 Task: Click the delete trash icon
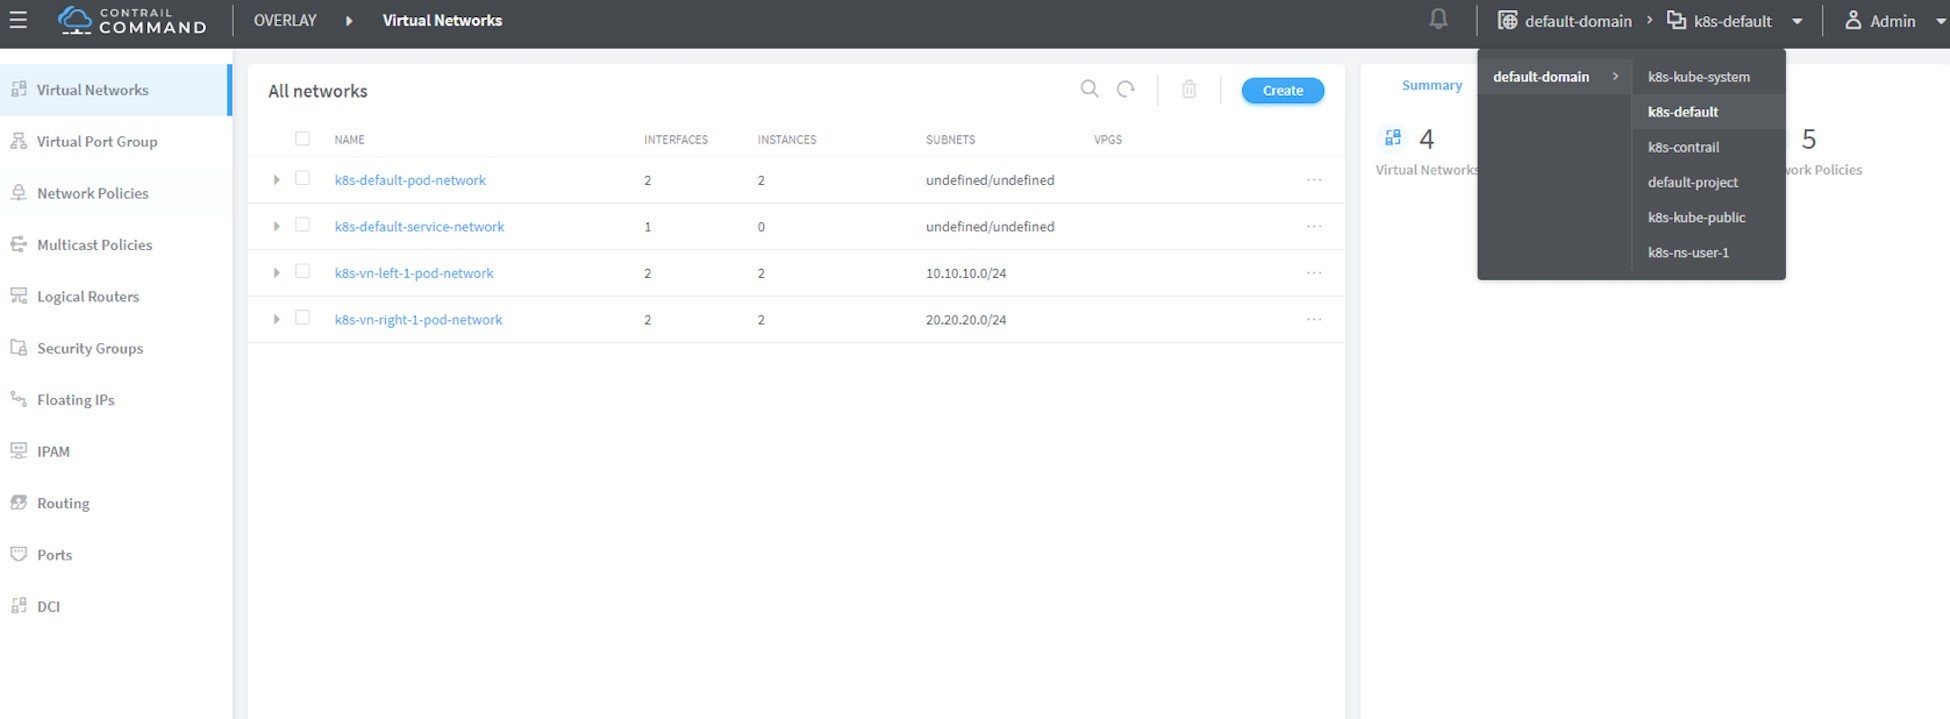coord(1189,89)
